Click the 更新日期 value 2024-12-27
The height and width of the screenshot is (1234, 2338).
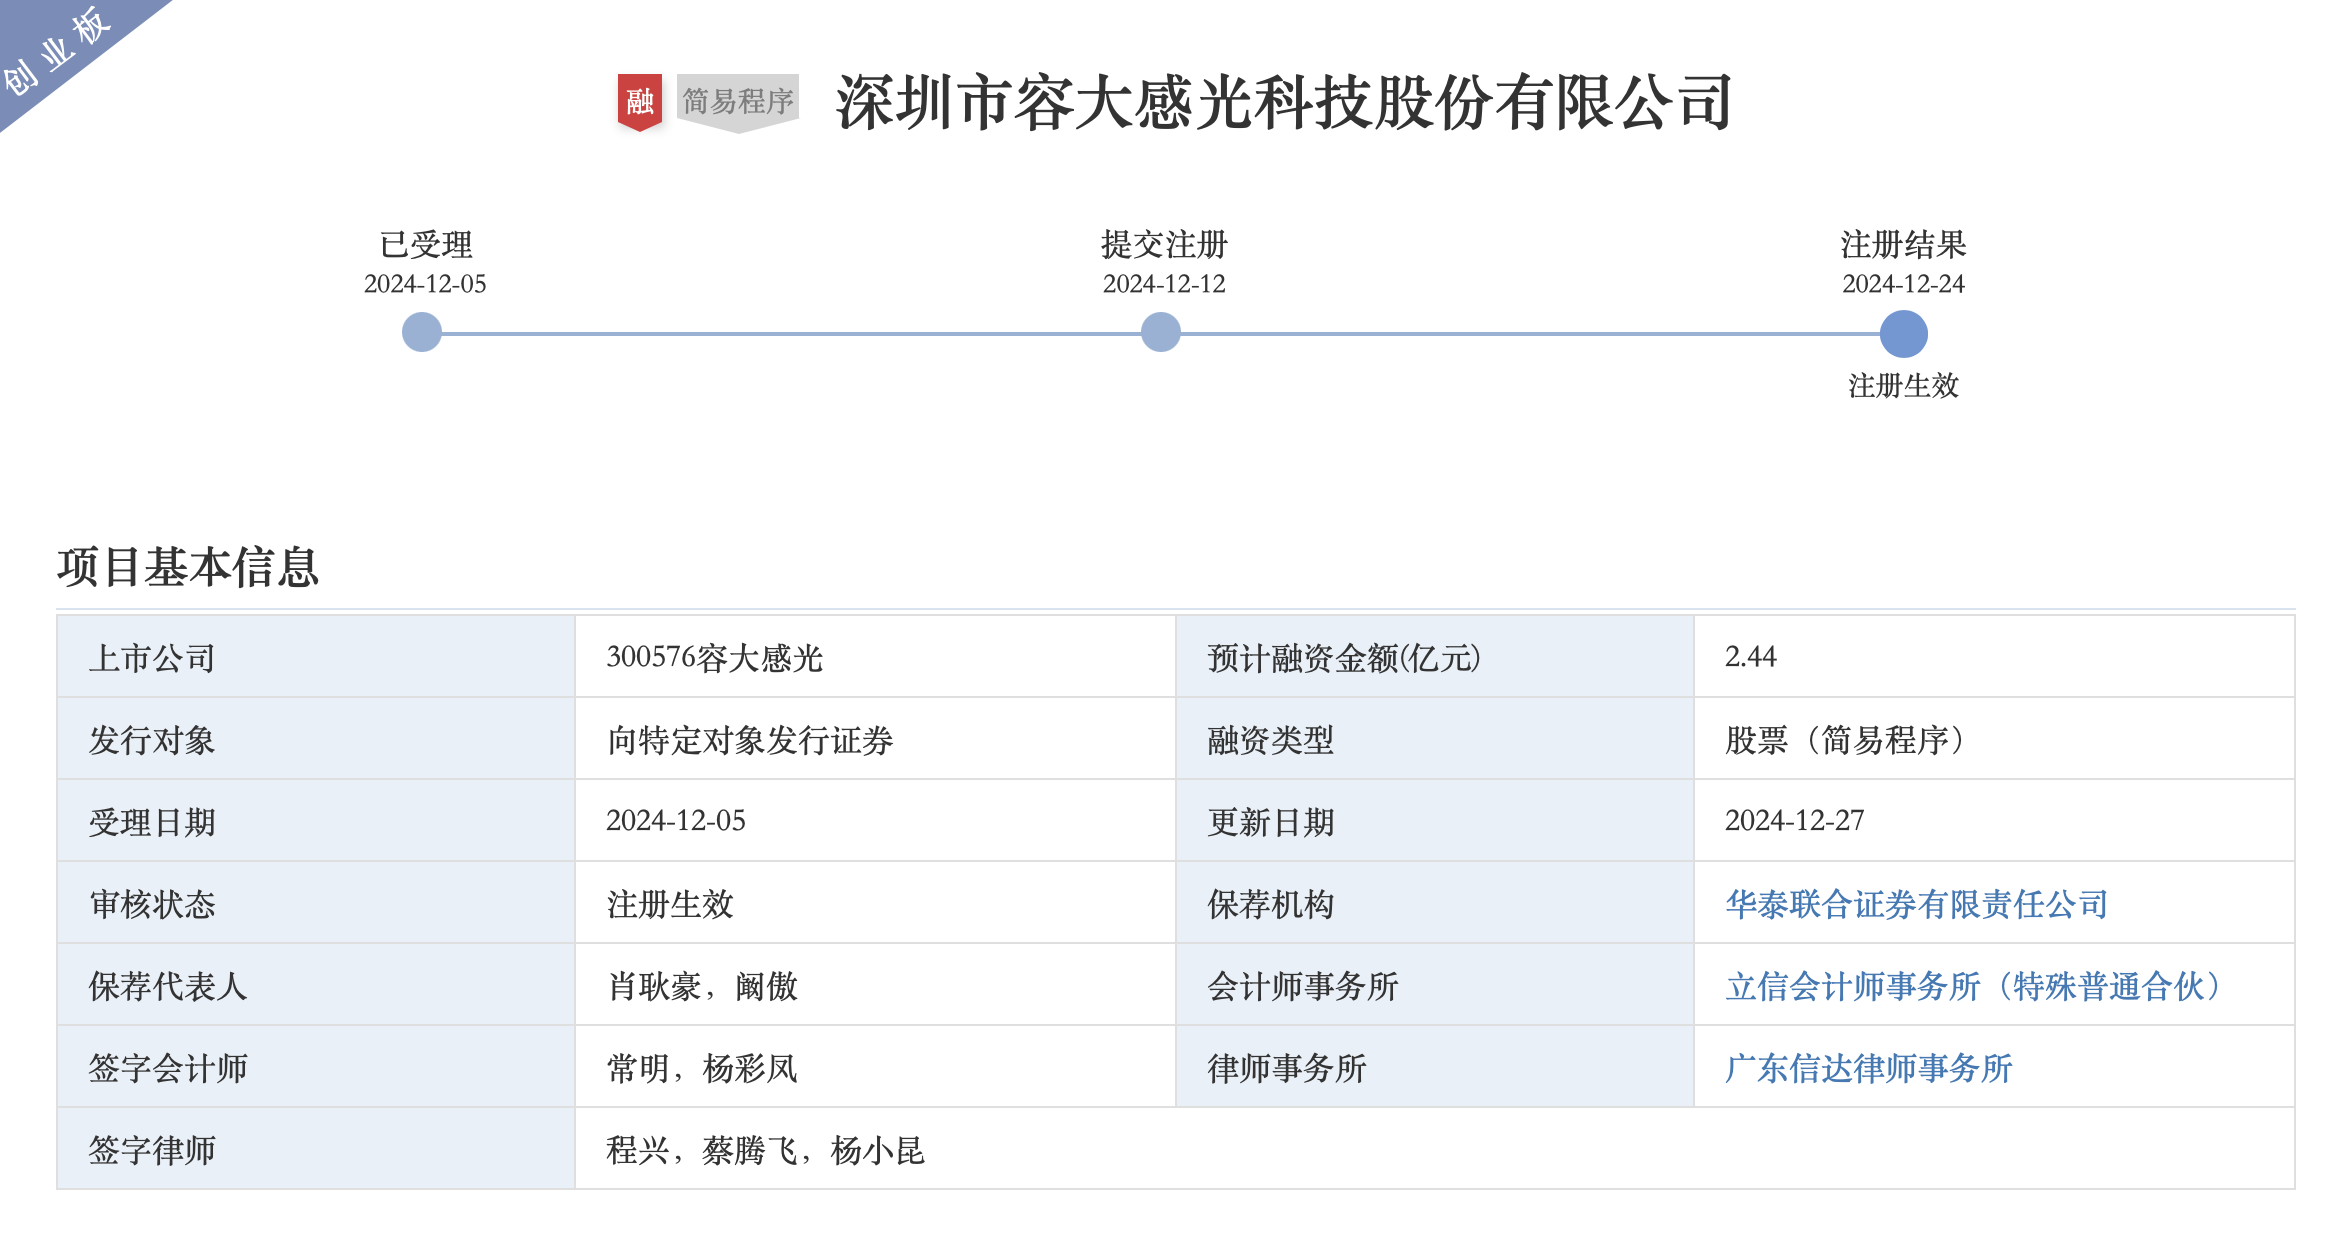[1795, 821]
